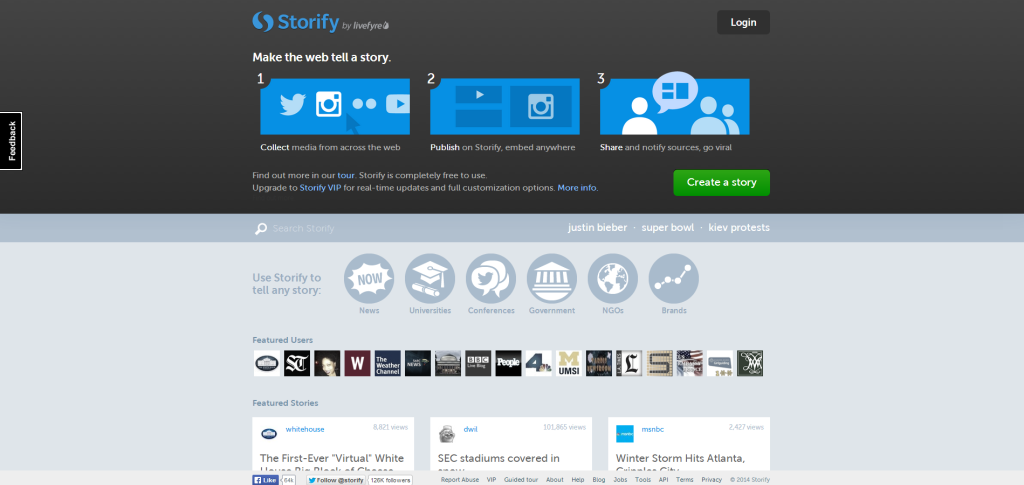Open the tour link

[346, 176]
